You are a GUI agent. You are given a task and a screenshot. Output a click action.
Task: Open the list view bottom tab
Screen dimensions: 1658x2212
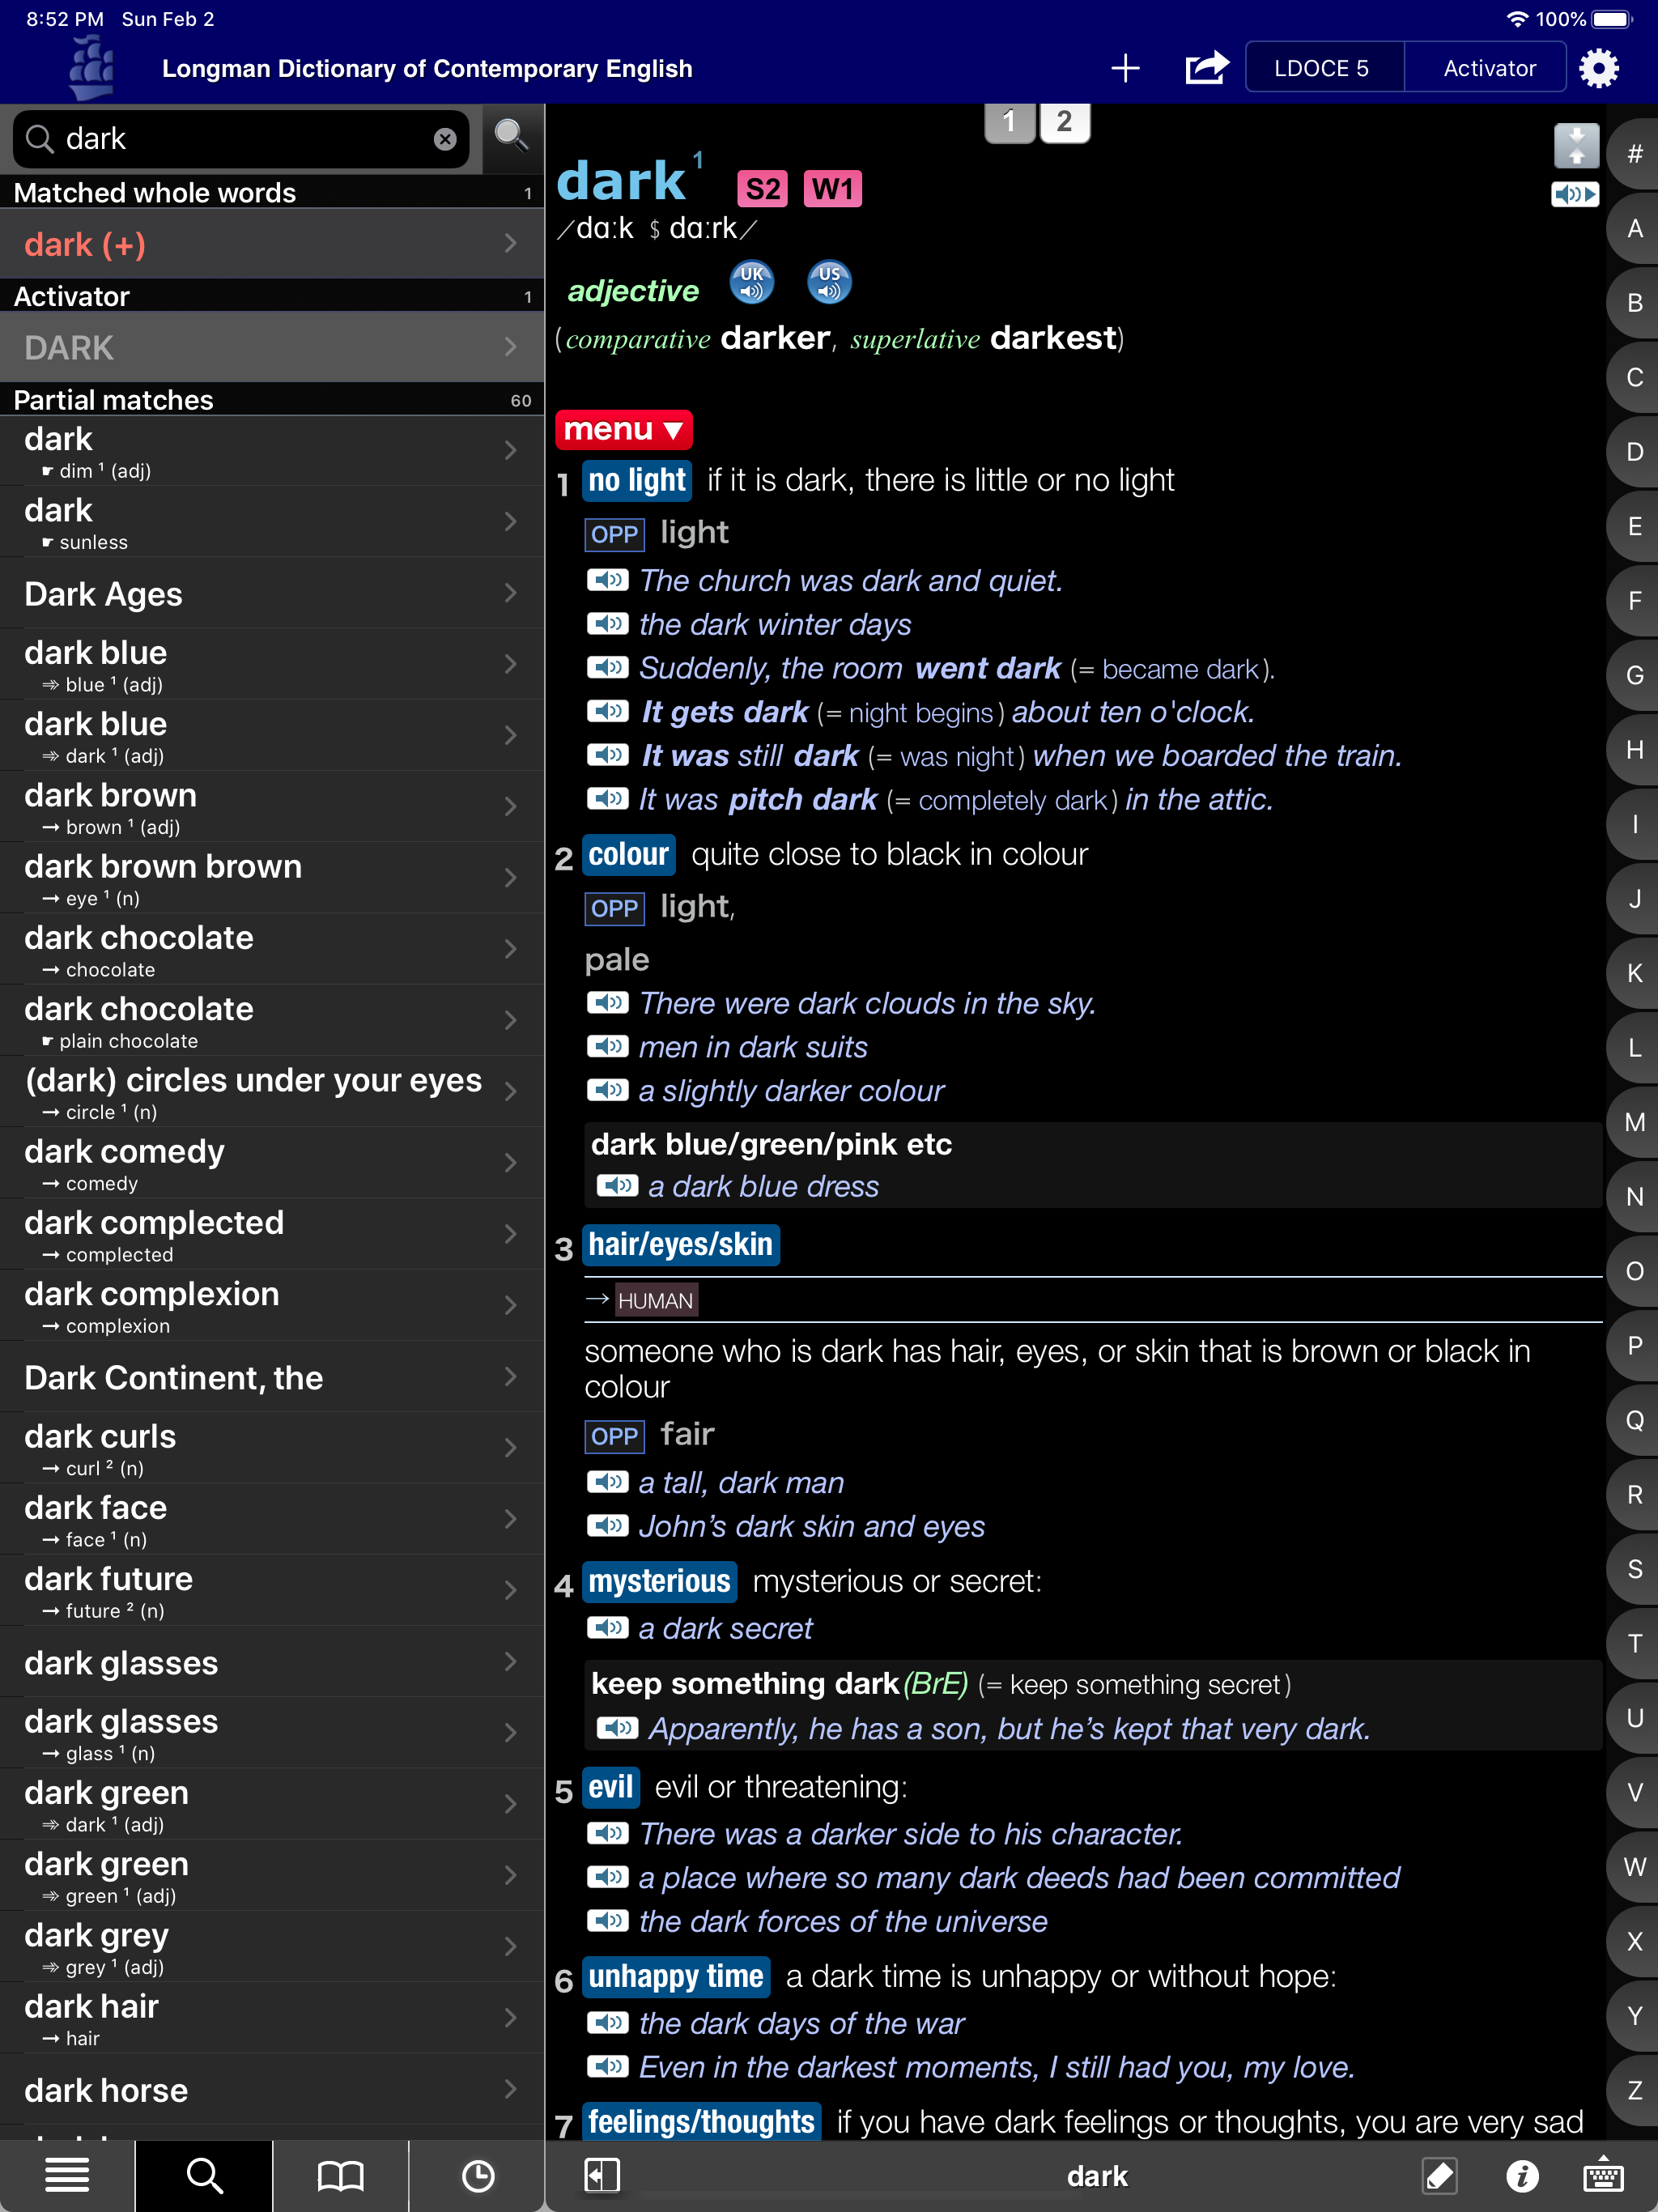coord(67,2176)
